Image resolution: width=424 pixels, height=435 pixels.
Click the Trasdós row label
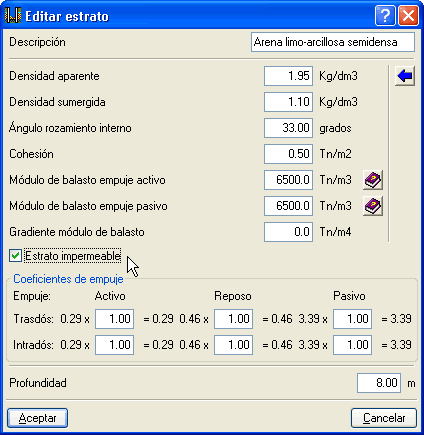click(x=33, y=319)
